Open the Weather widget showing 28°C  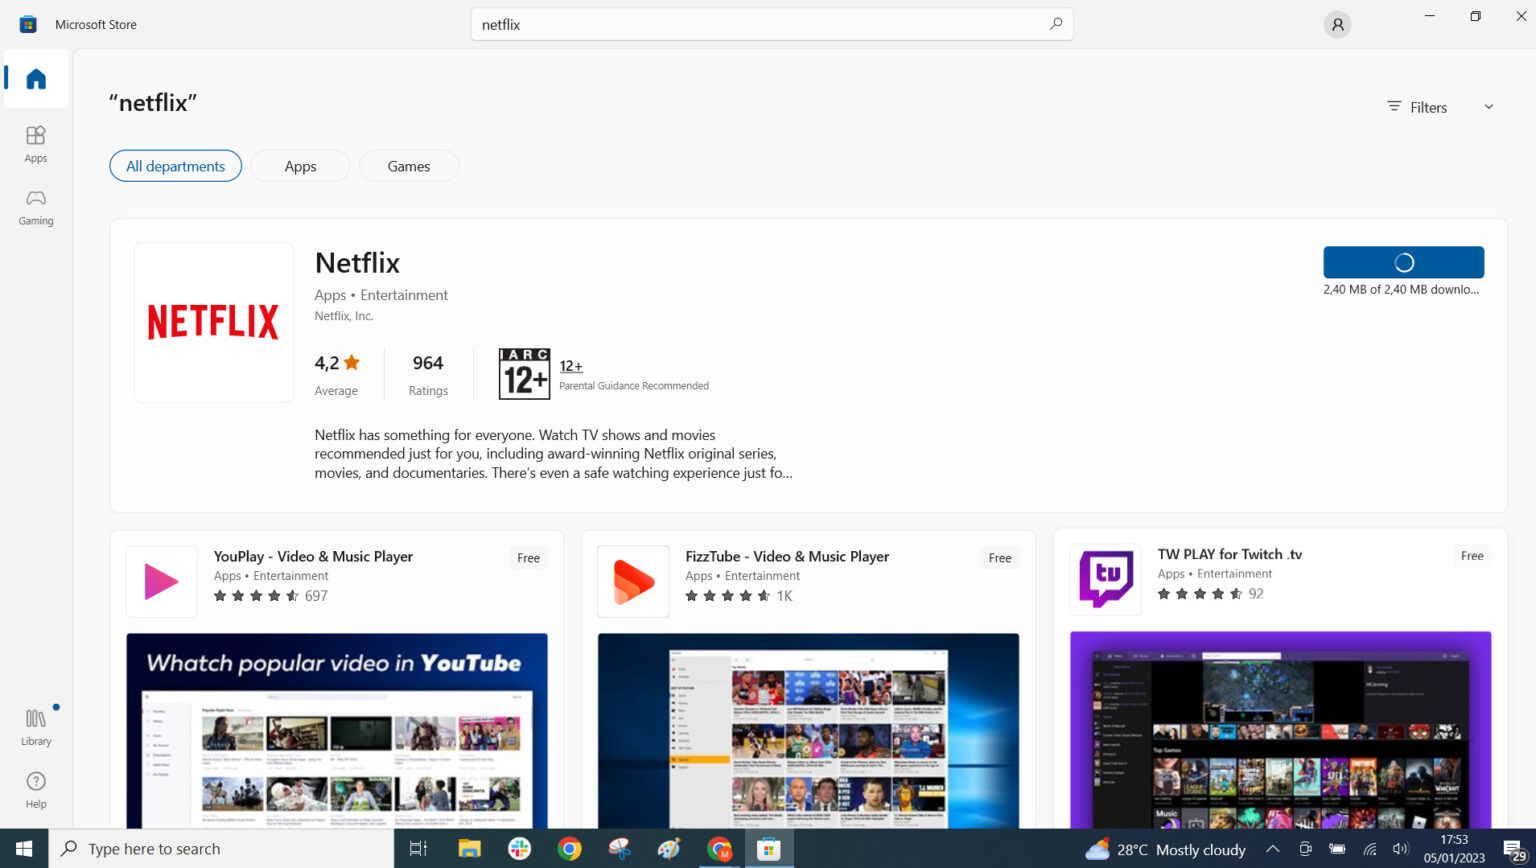[1166, 849]
